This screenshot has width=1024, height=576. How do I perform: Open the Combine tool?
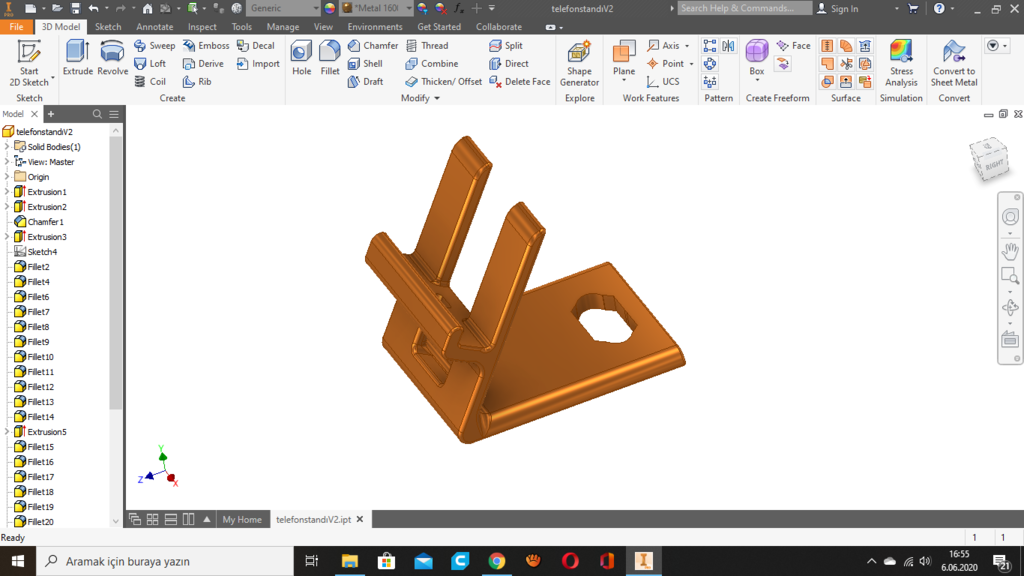[432, 63]
